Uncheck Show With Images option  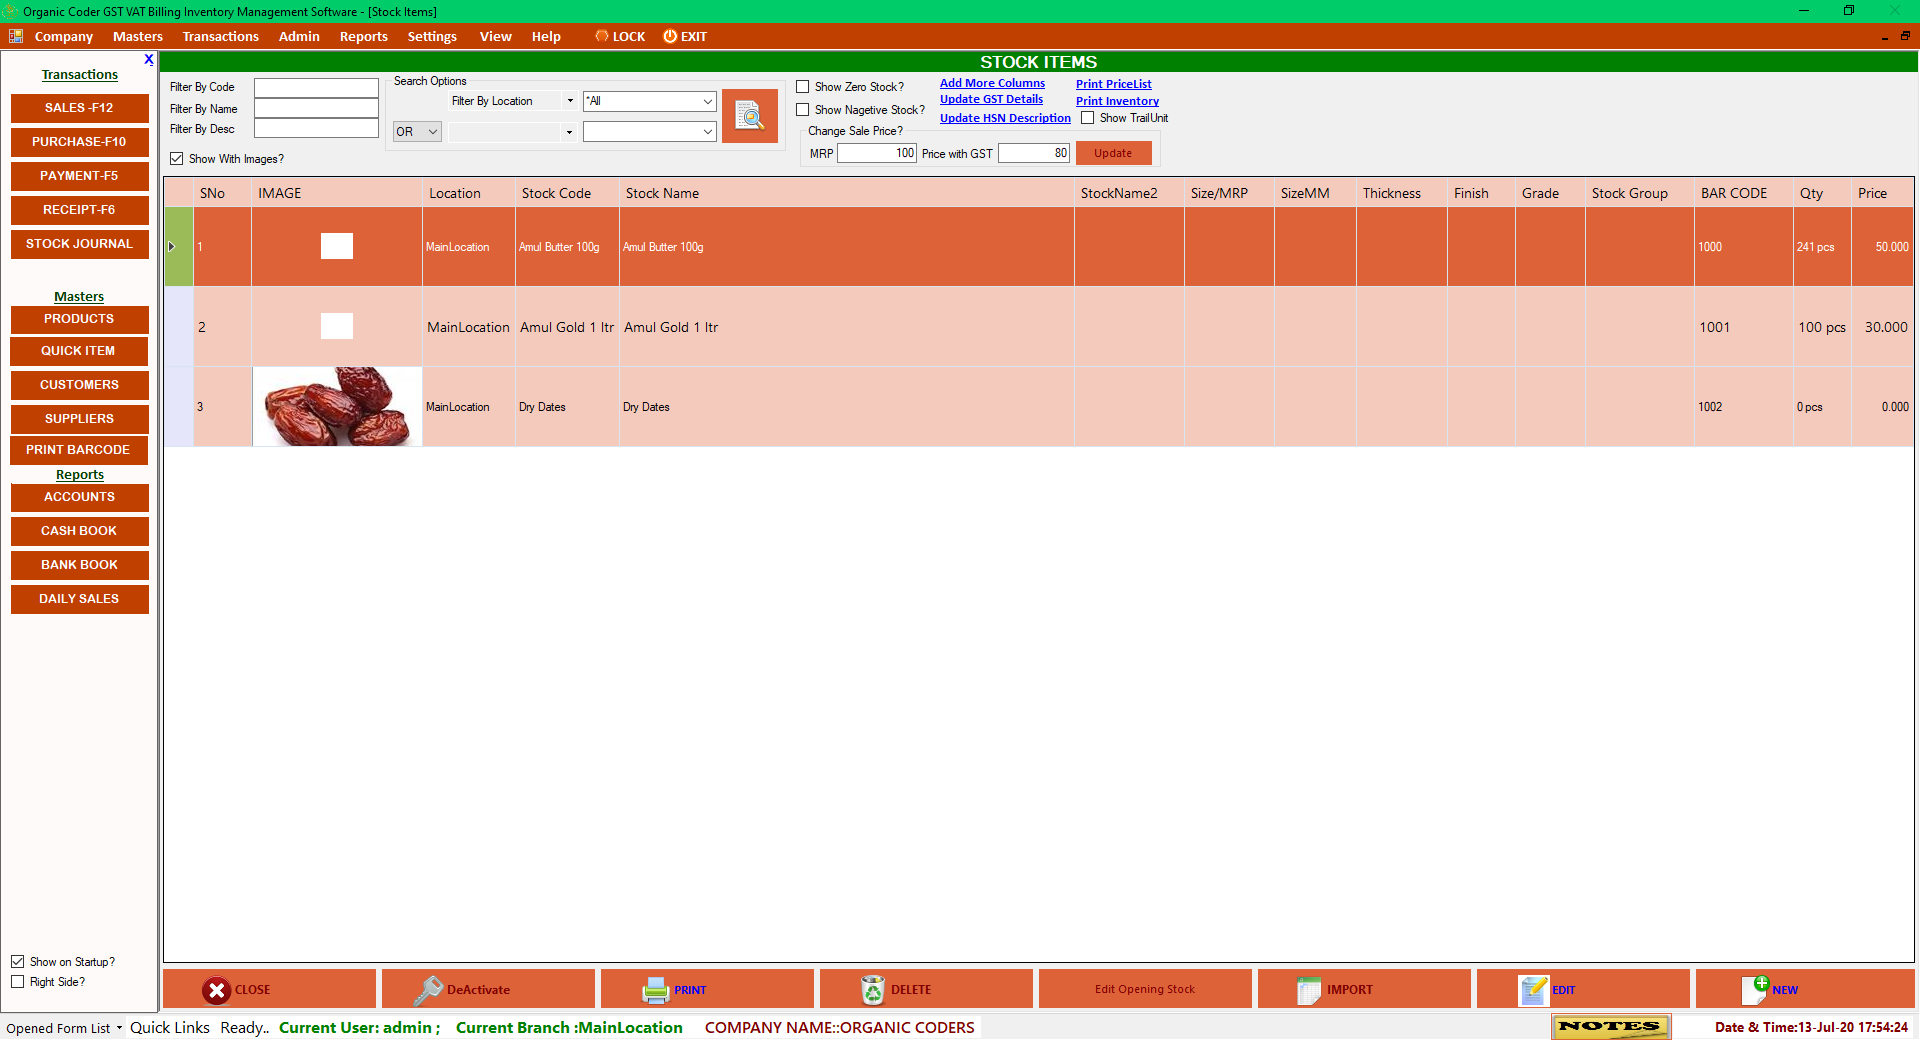pos(176,158)
